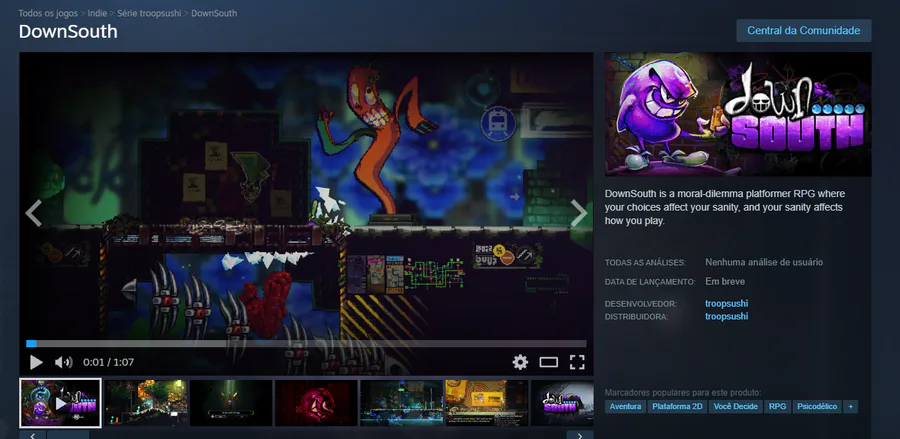Select the Psicodélico tag
This screenshot has width=900, height=439.
click(x=817, y=406)
